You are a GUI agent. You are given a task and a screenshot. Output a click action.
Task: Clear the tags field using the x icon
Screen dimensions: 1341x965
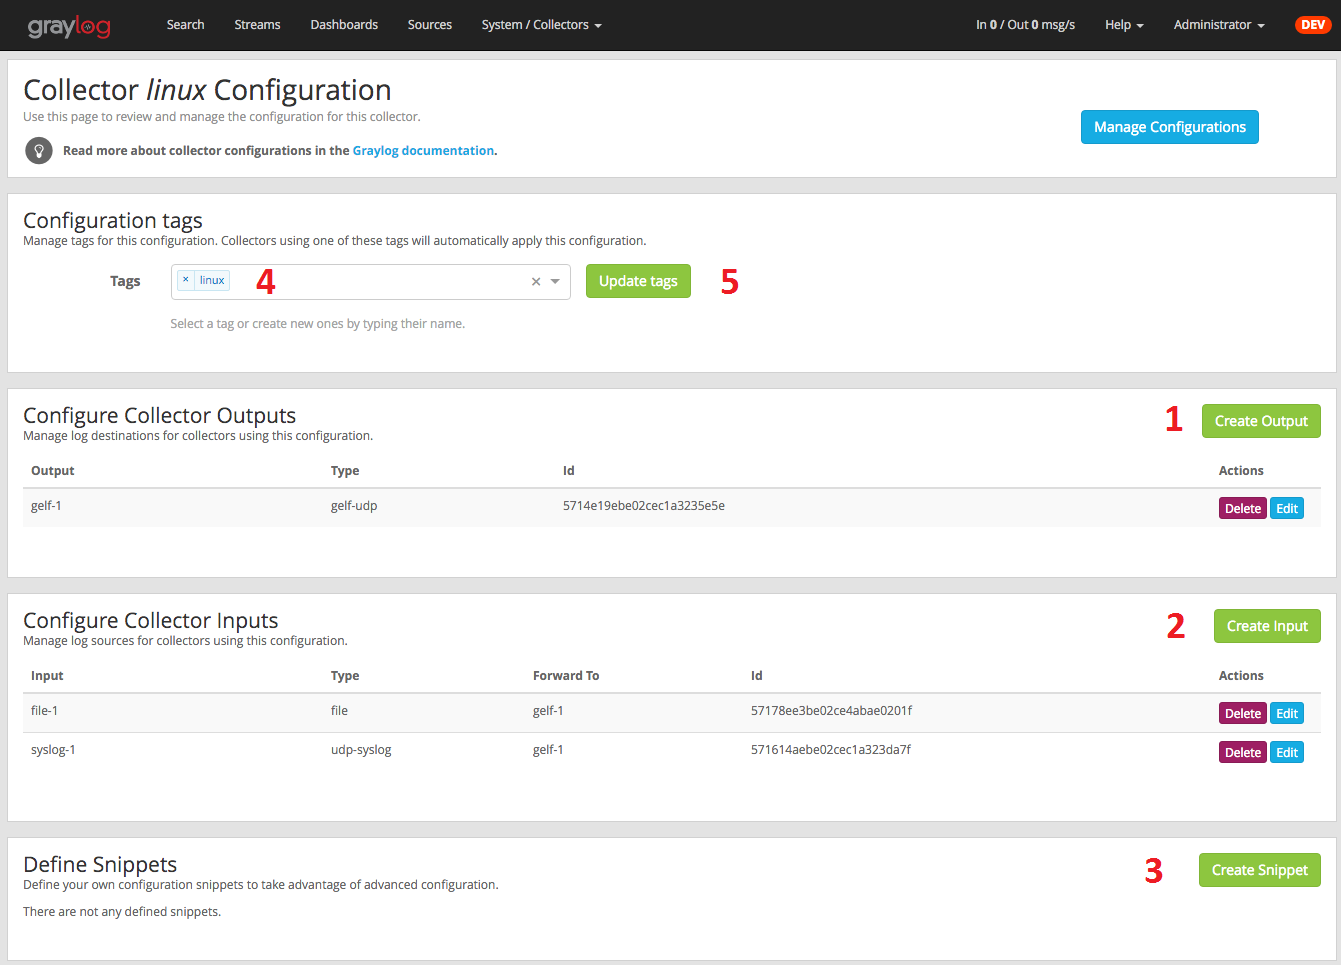(x=536, y=281)
